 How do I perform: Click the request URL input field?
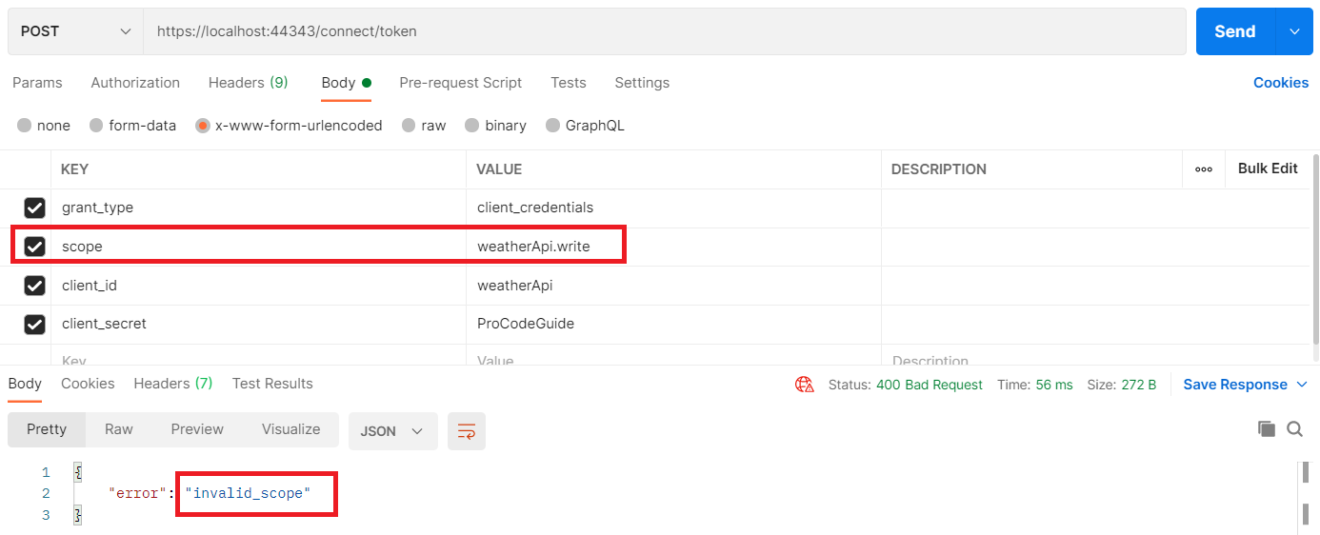(660, 32)
